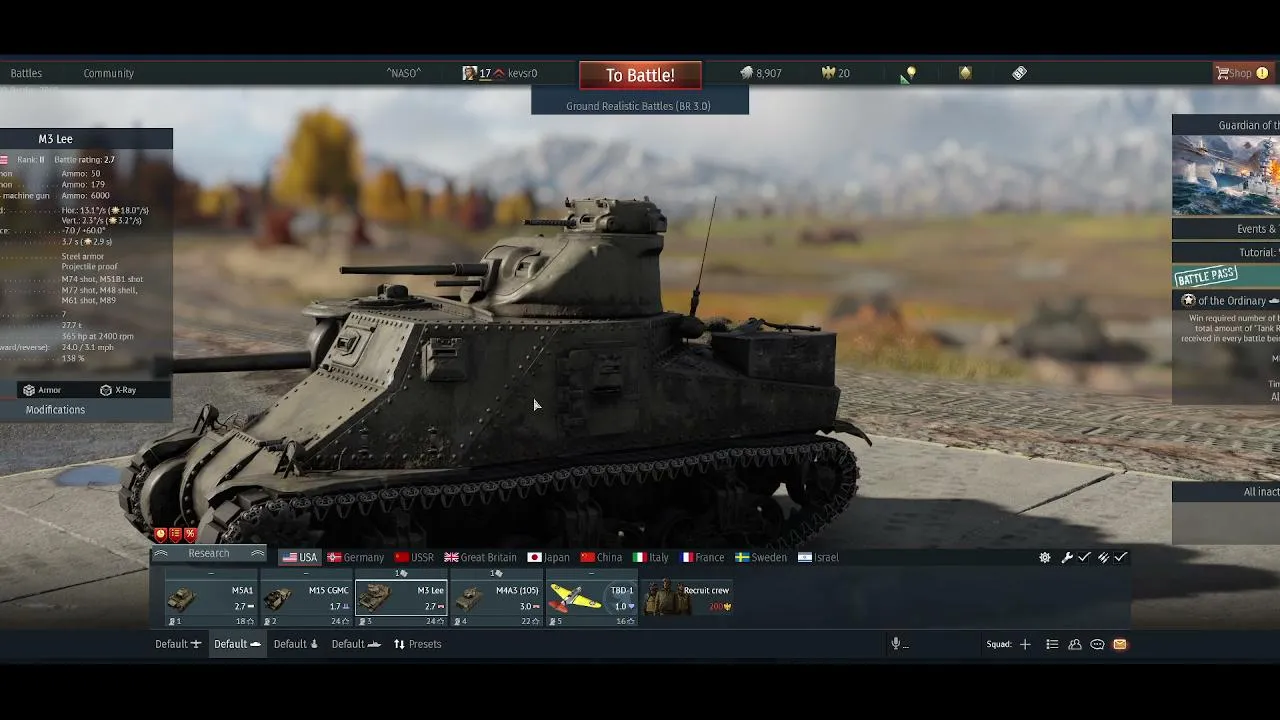Click the China flag icon
Viewport: 1280px width, 720px height.
(x=587, y=558)
